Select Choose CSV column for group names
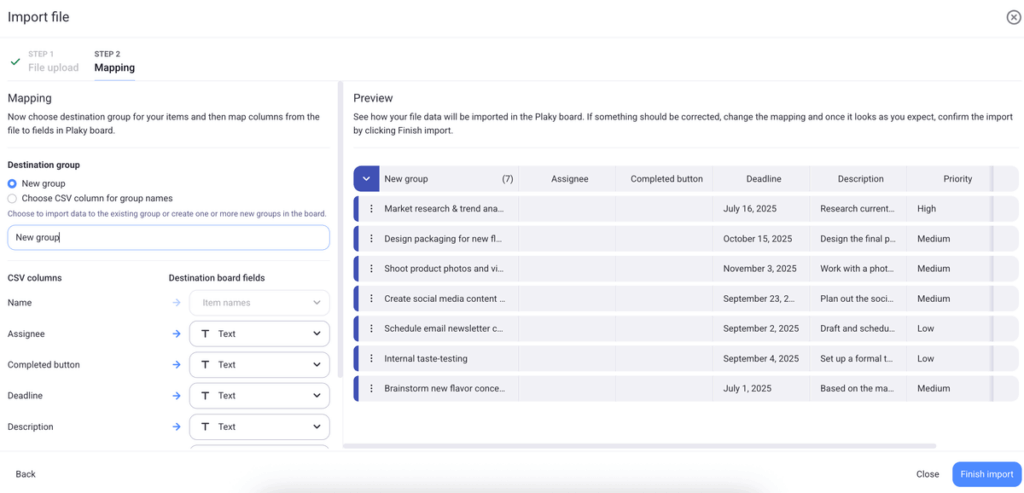This screenshot has width=1024, height=493. coord(12,198)
